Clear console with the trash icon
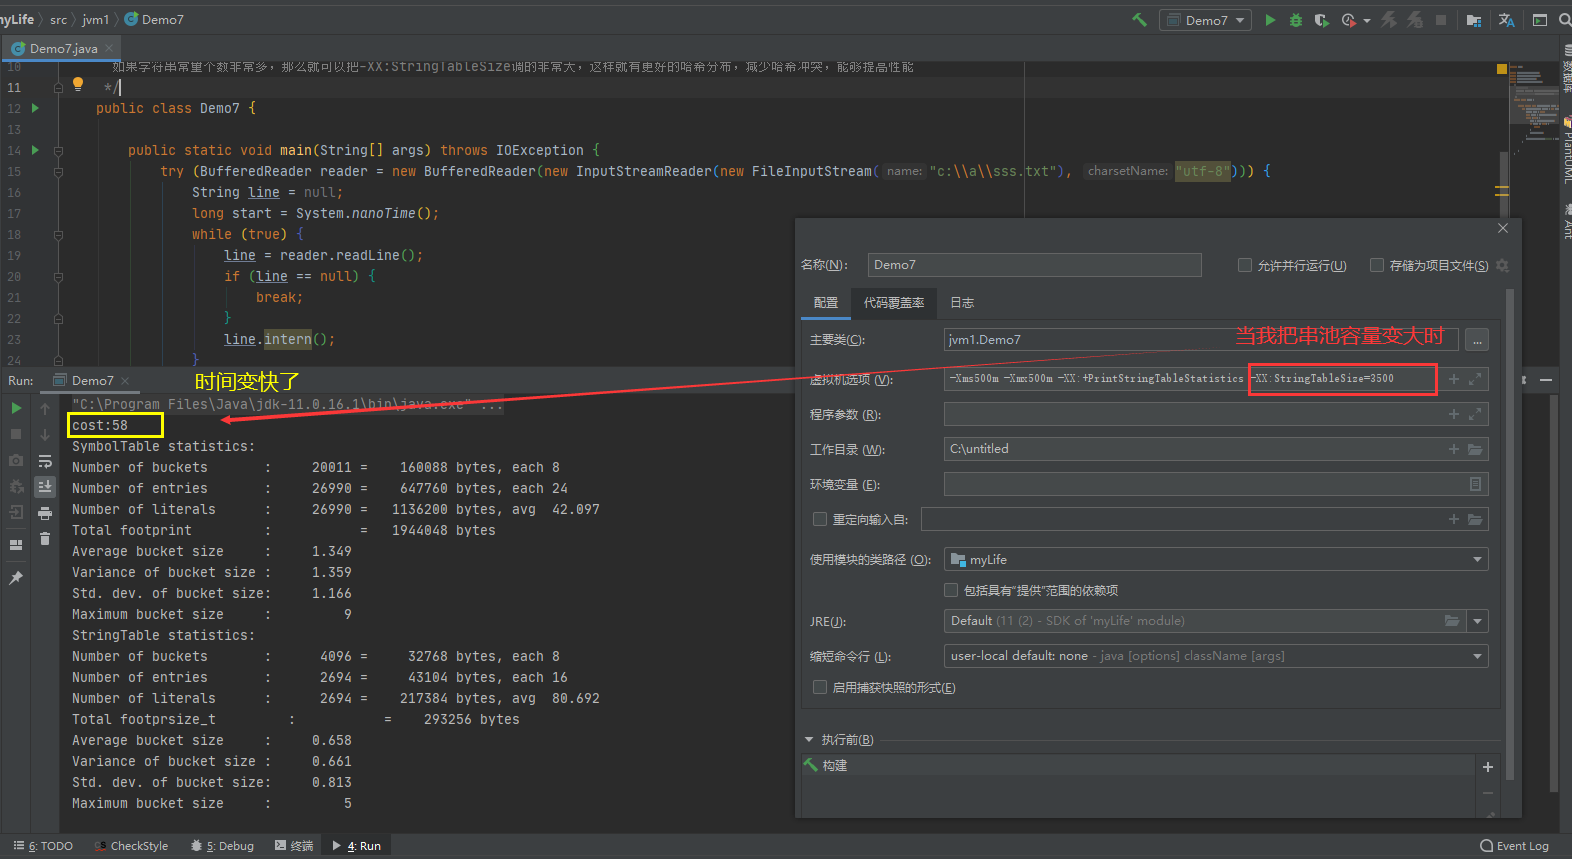1572x859 pixels. (45, 539)
